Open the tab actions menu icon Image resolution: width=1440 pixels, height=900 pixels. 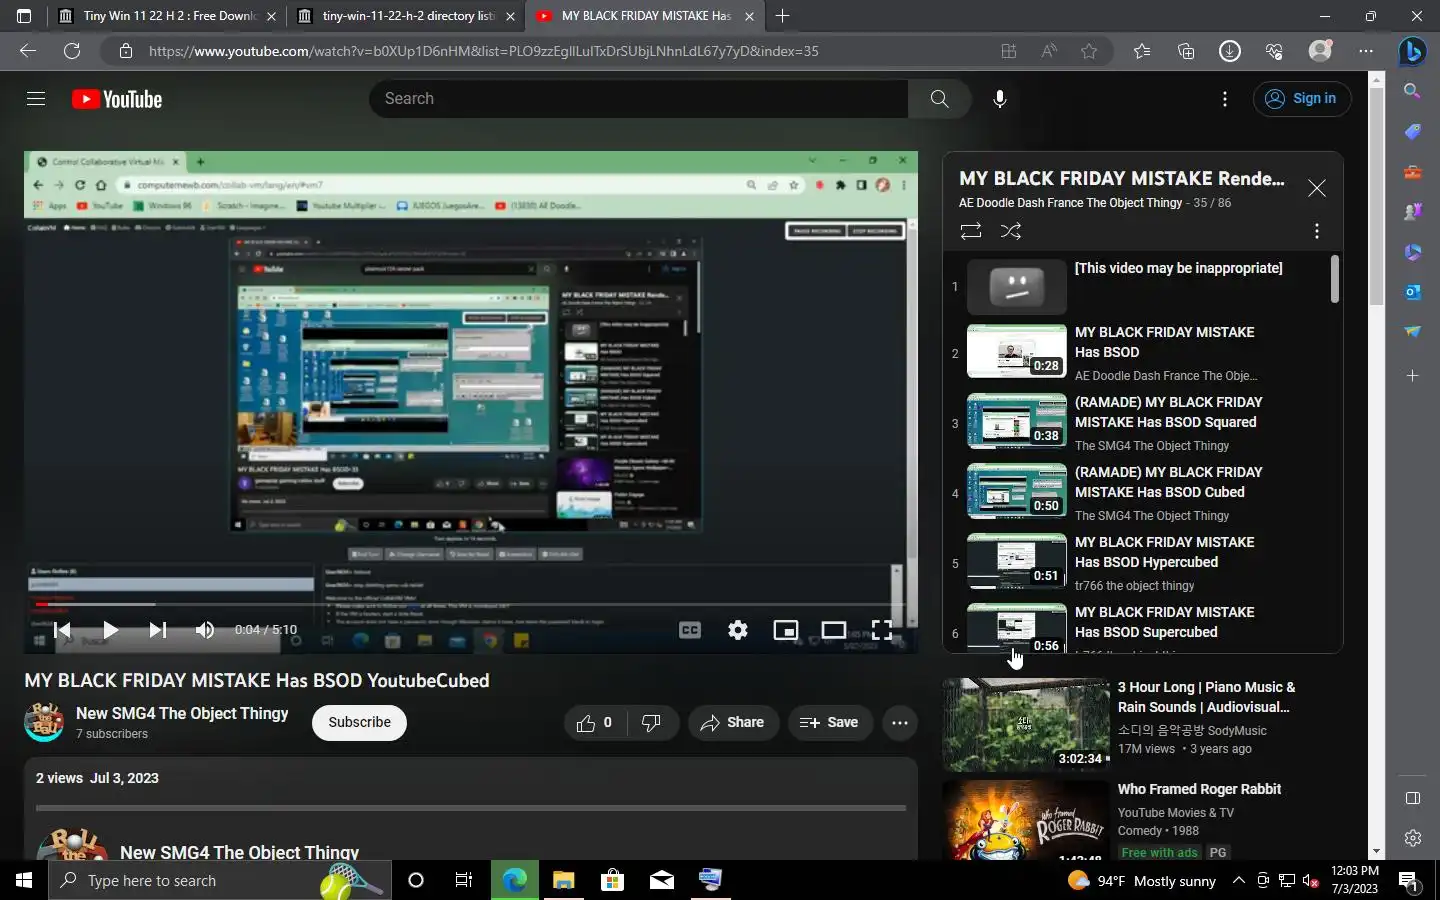coord(24,16)
